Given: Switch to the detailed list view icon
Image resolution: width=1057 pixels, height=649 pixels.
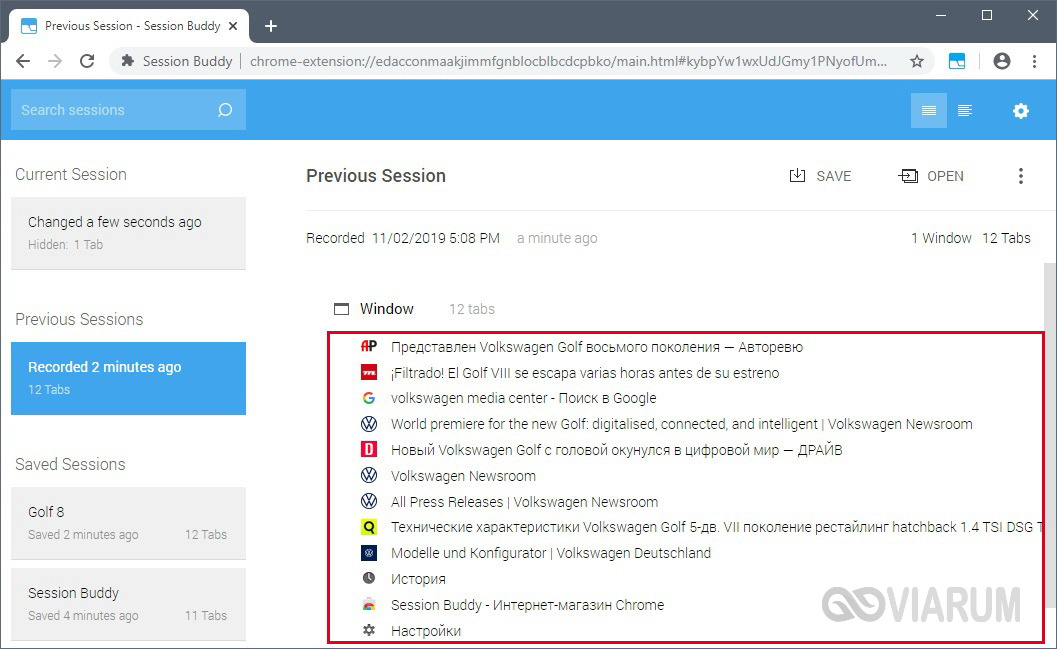Looking at the screenshot, I should coord(965,111).
